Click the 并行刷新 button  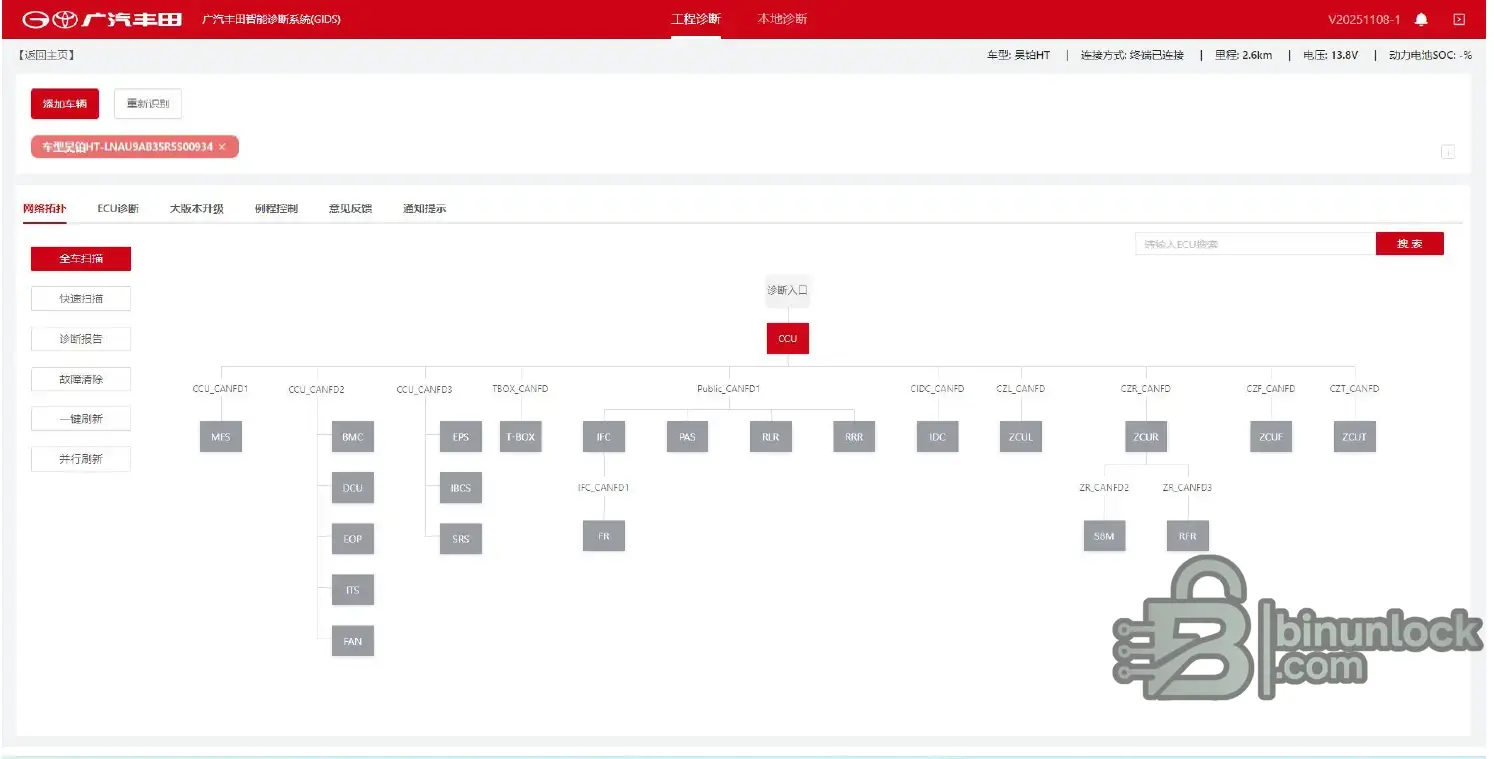pyautogui.click(x=81, y=459)
